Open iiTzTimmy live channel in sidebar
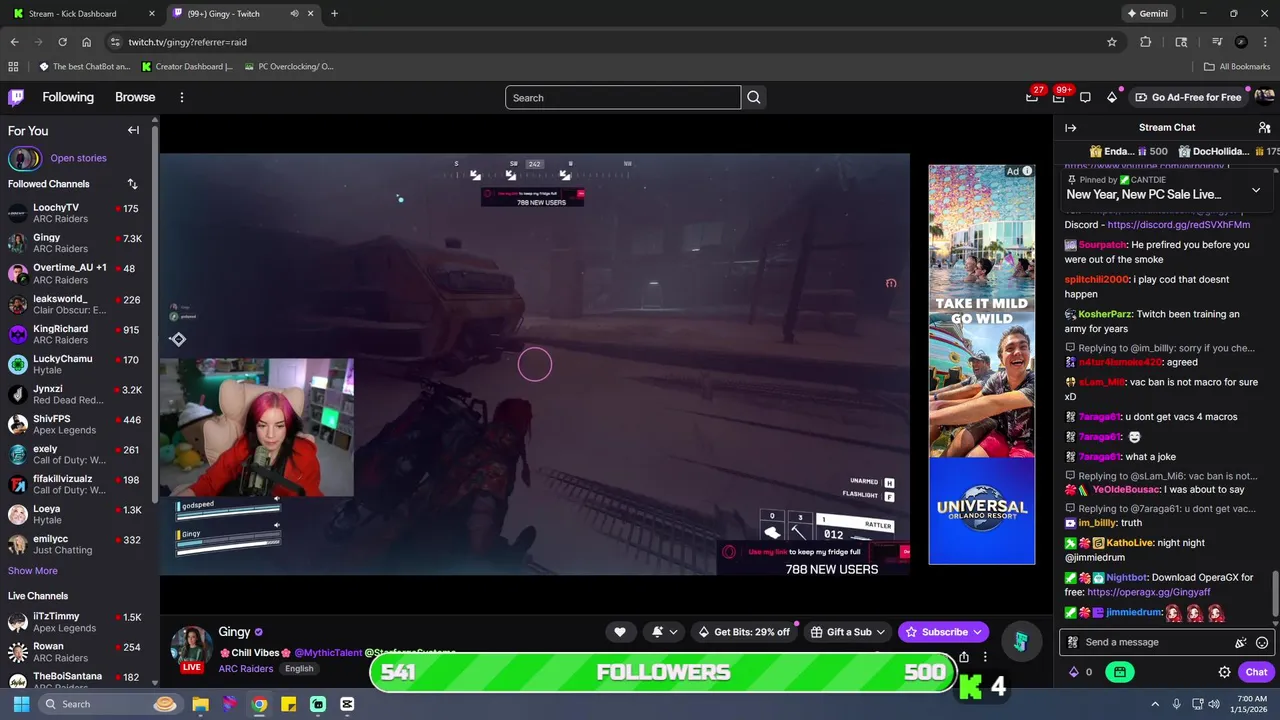The width and height of the screenshot is (1280, 720). pos(76,622)
